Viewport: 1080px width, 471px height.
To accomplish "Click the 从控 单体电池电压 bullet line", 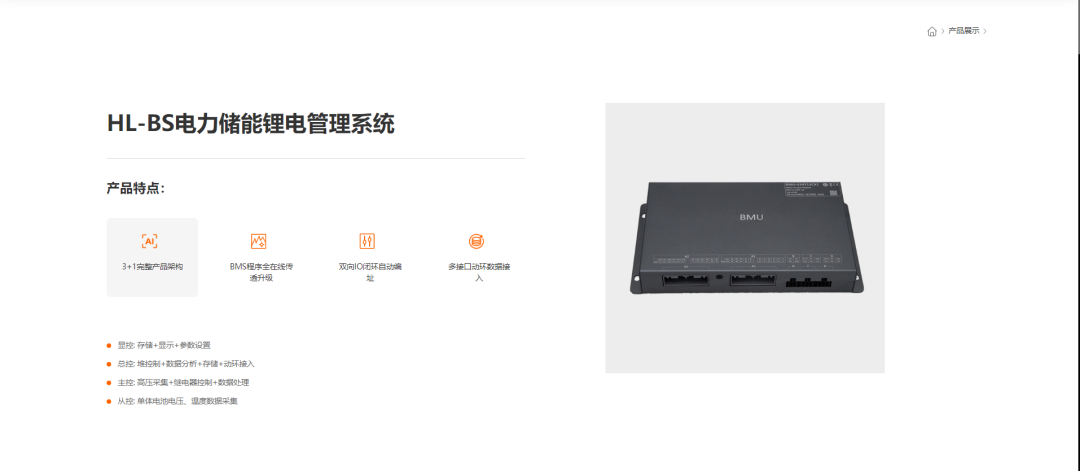I will (172, 401).
